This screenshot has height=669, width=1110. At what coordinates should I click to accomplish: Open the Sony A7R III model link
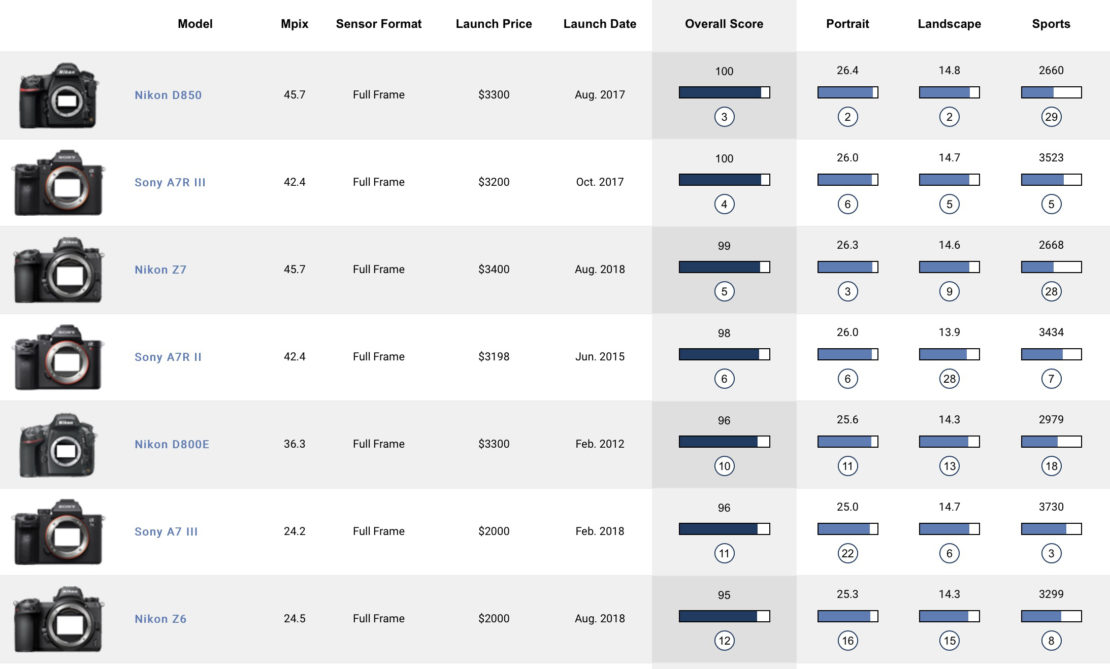170,183
